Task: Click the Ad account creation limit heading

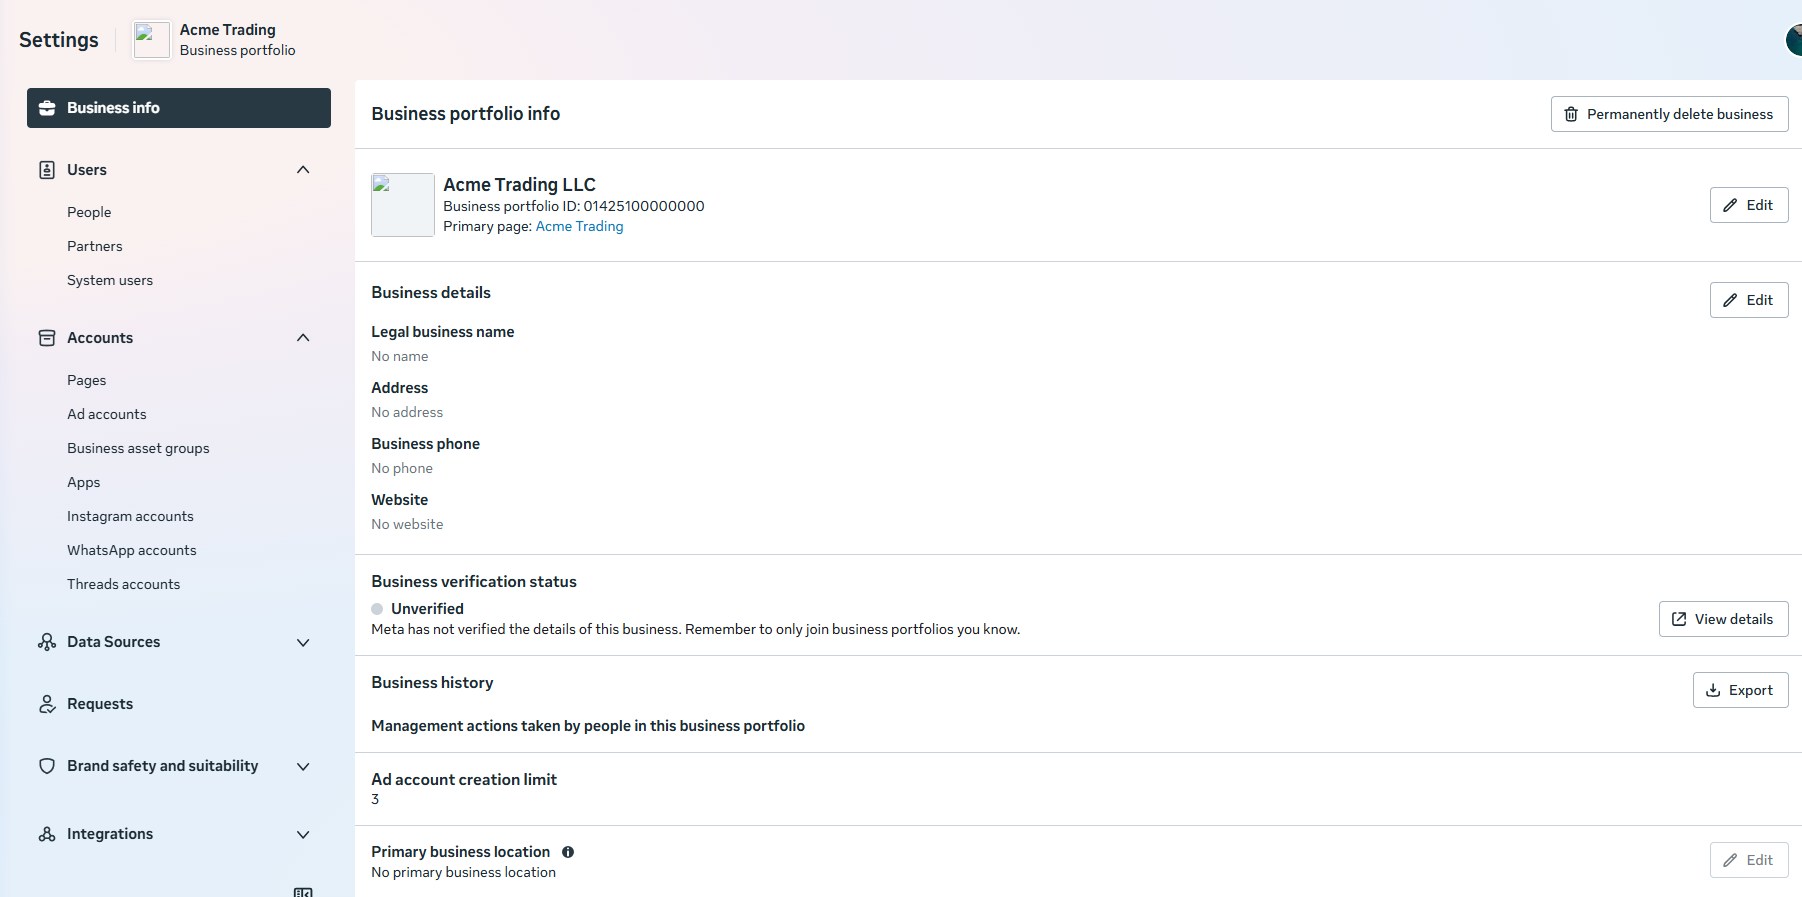Action: [464, 780]
